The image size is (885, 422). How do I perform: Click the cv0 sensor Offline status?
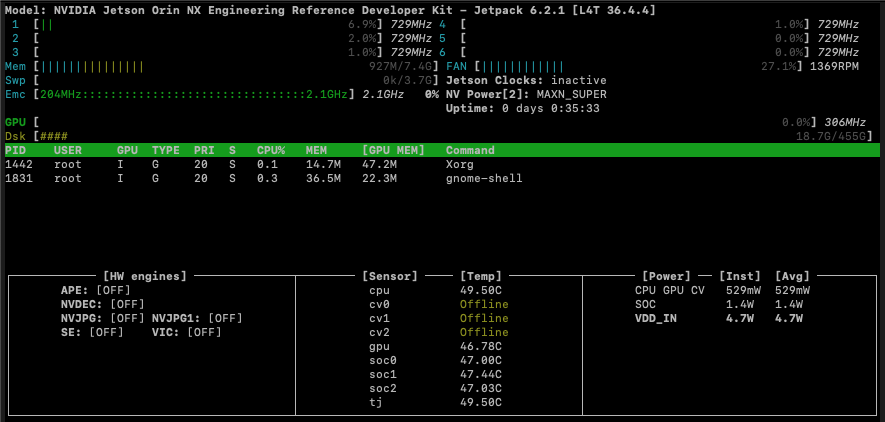coord(484,305)
